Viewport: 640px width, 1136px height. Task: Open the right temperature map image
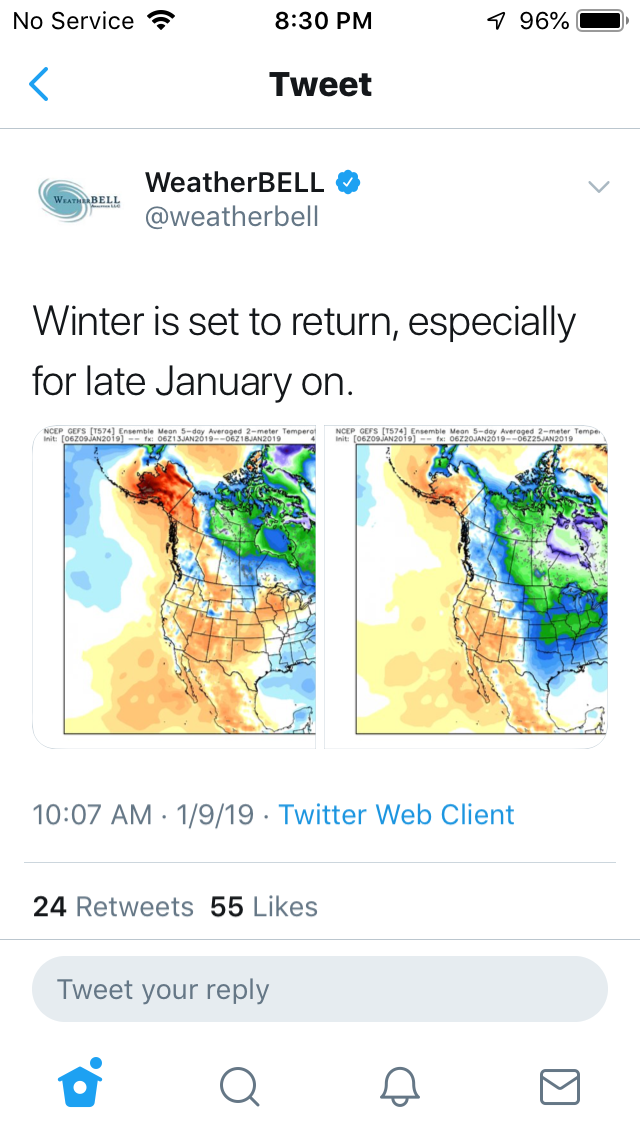[467, 587]
